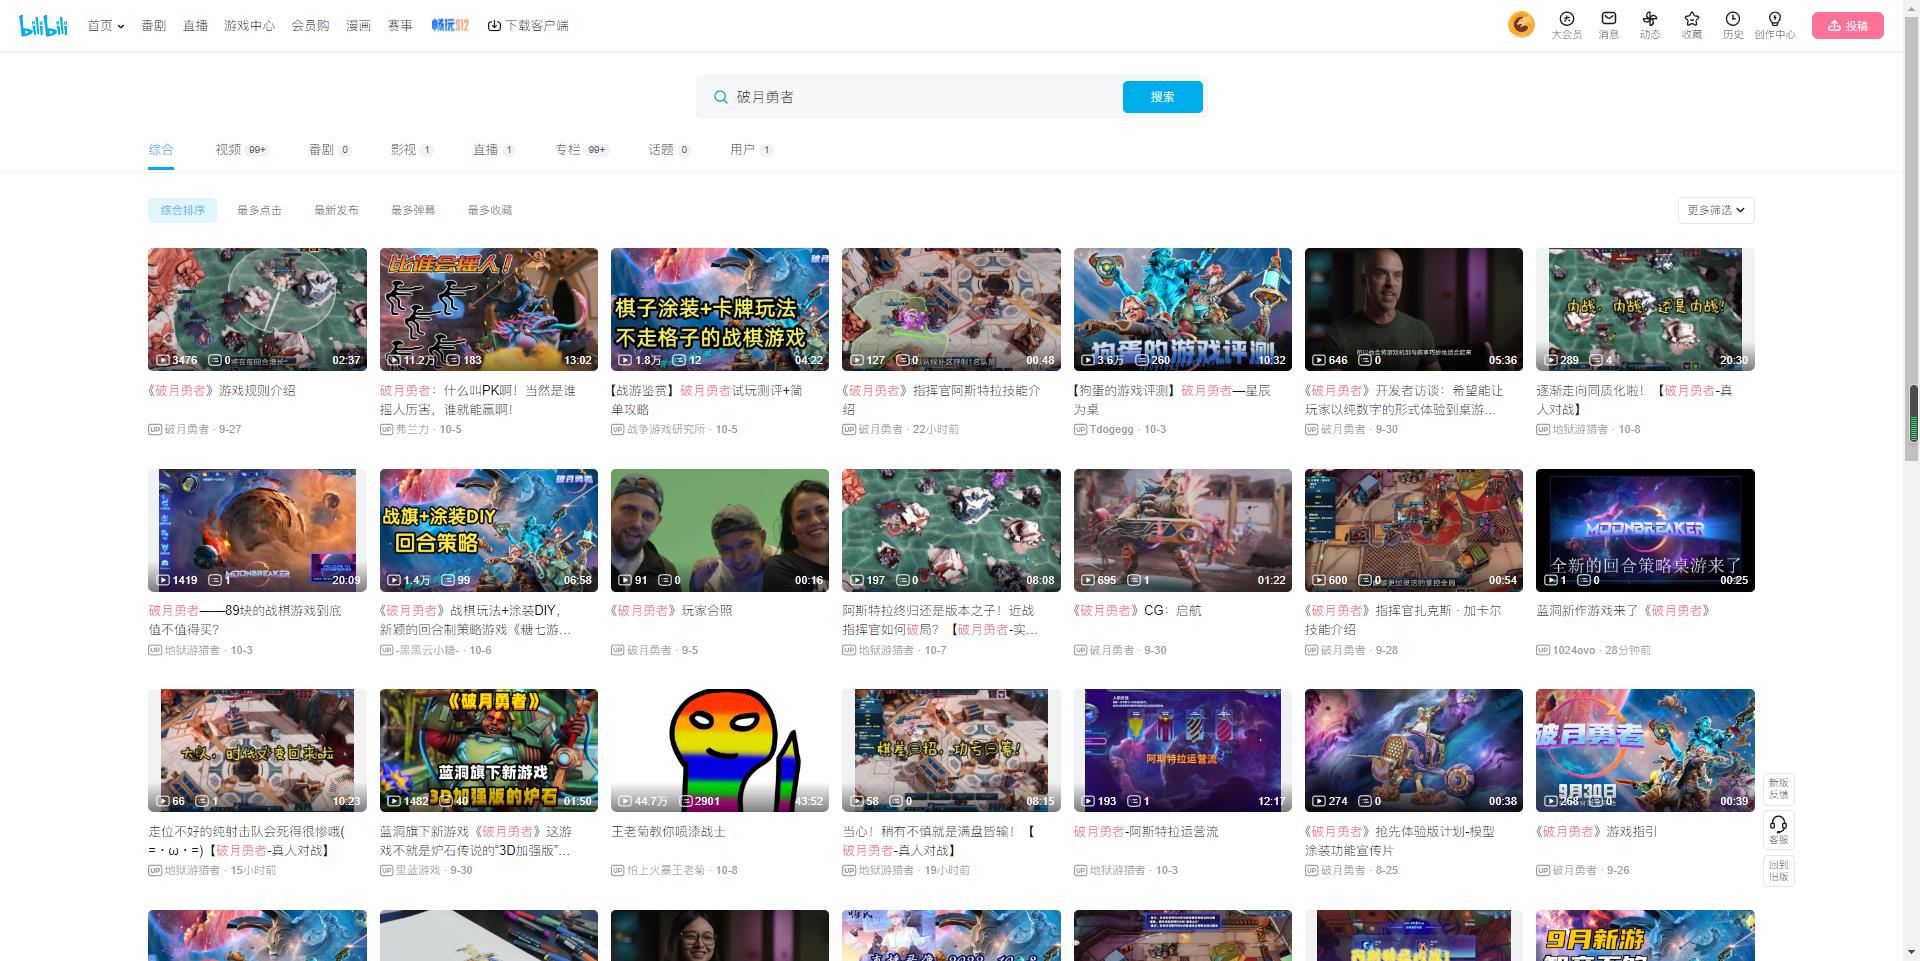Open title 《破月勇者》指挥官阿斯特拉技能介绍
The width and height of the screenshot is (1920, 961).
click(941, 400)
